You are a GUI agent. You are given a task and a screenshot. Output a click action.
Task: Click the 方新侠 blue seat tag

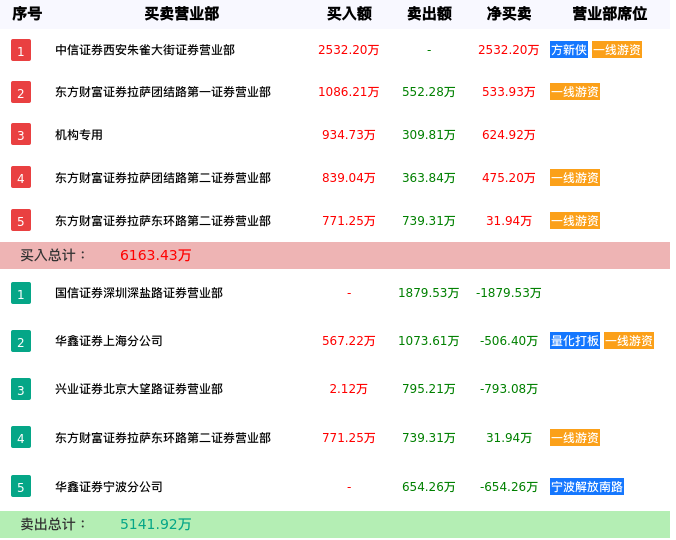click(569, 50)
